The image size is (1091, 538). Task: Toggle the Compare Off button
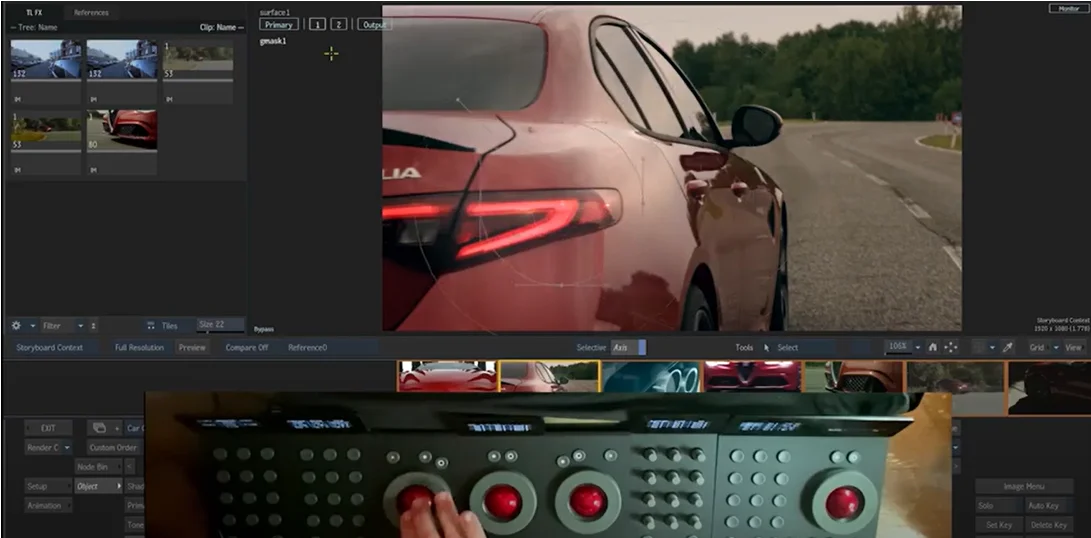tap(246, 347)
